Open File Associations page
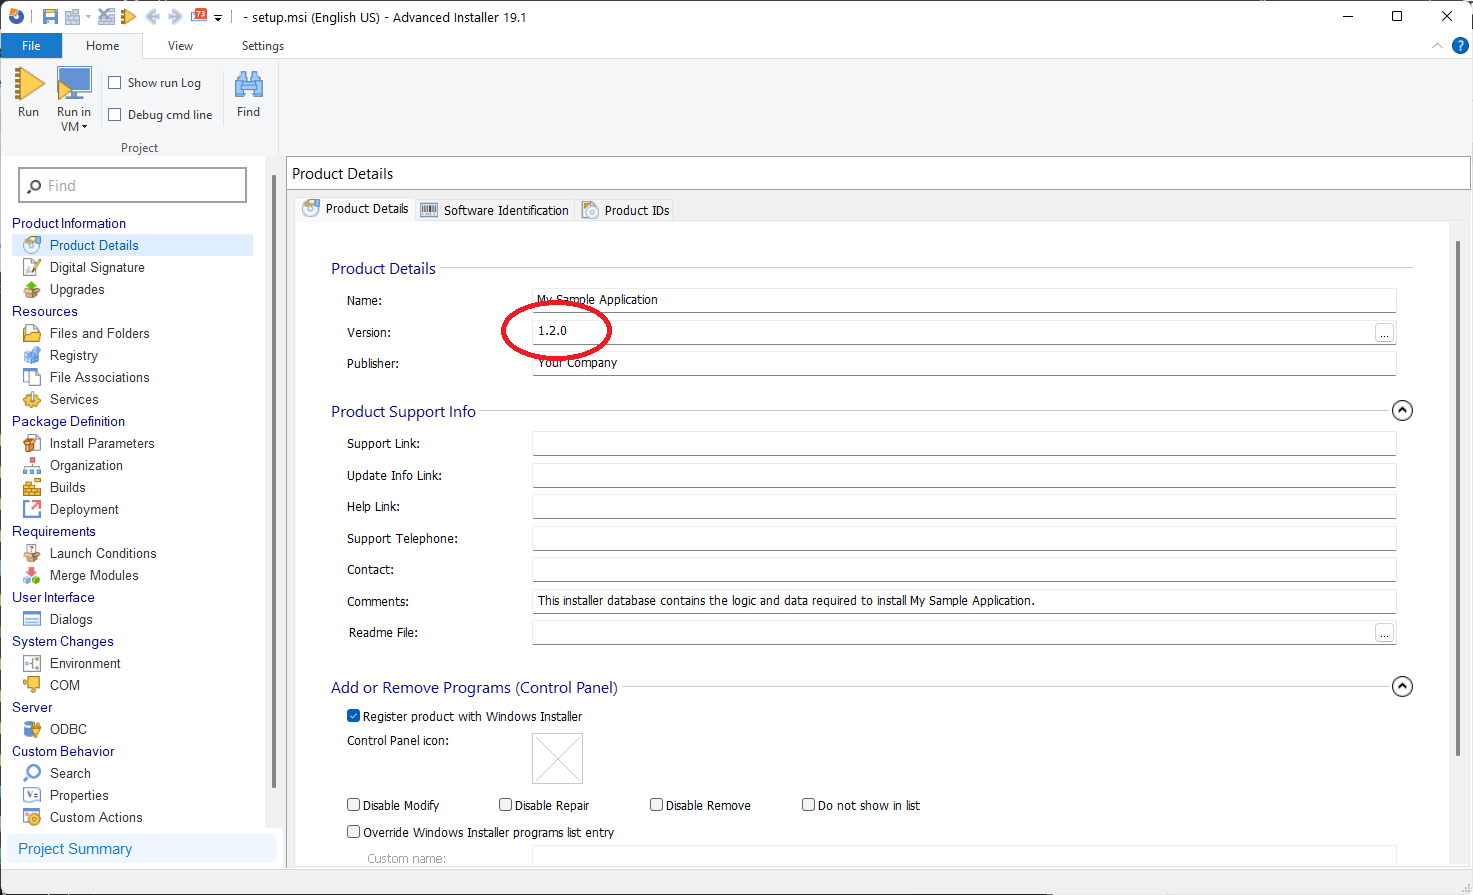The image size is (1473, 895). [x=99, y=377]
